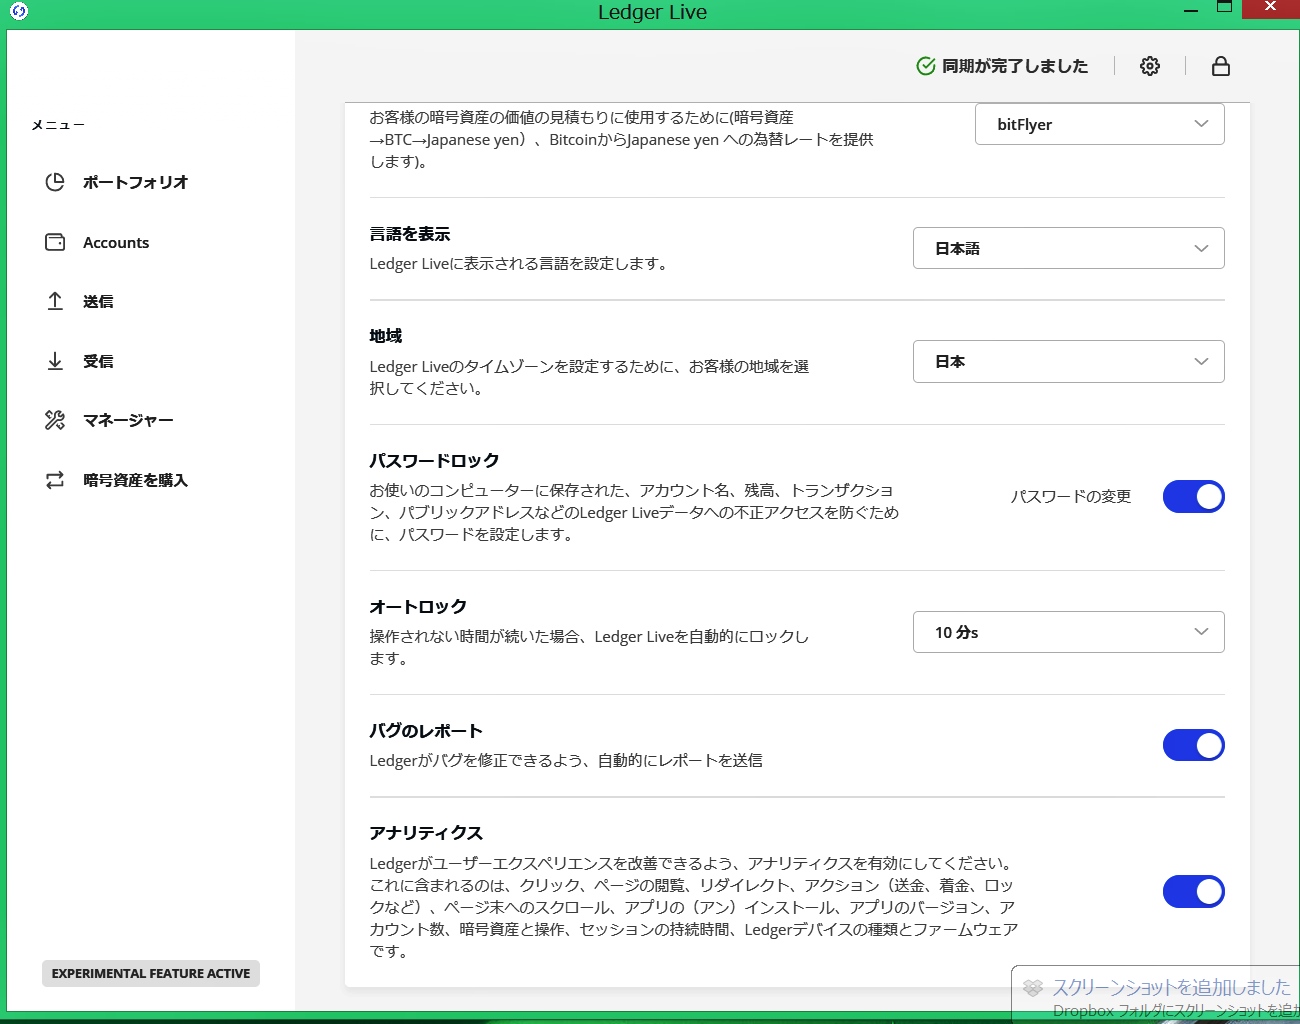Open Accounts in the sidebar
This screenshot has height=1024, width=1300.
116,242
